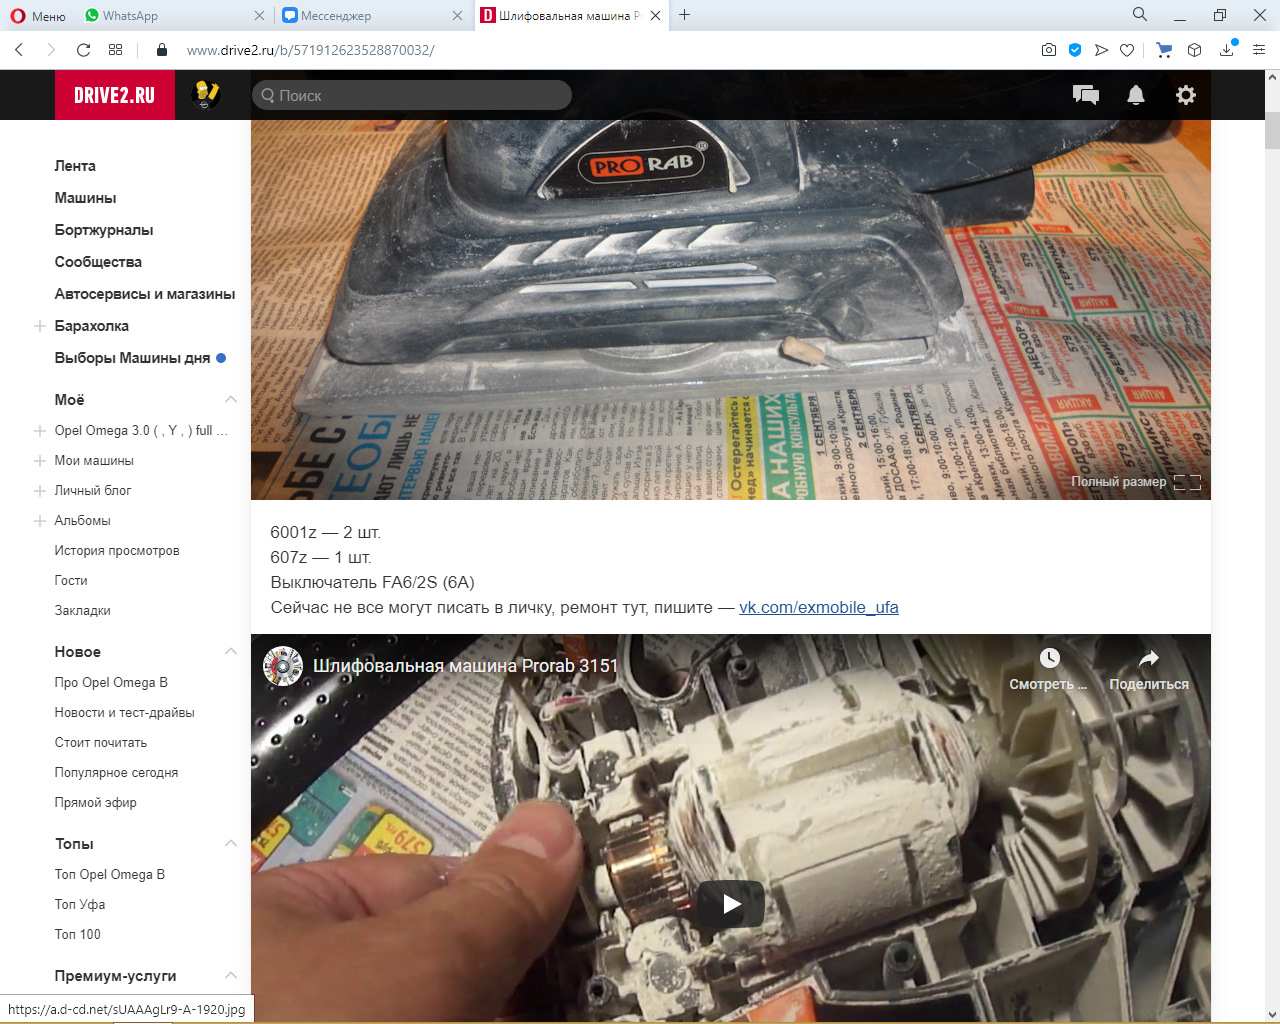This screenshot has height=1024, width=1280.
Task: Open Новости и тест-драйвы
Action: pos(124,713)
